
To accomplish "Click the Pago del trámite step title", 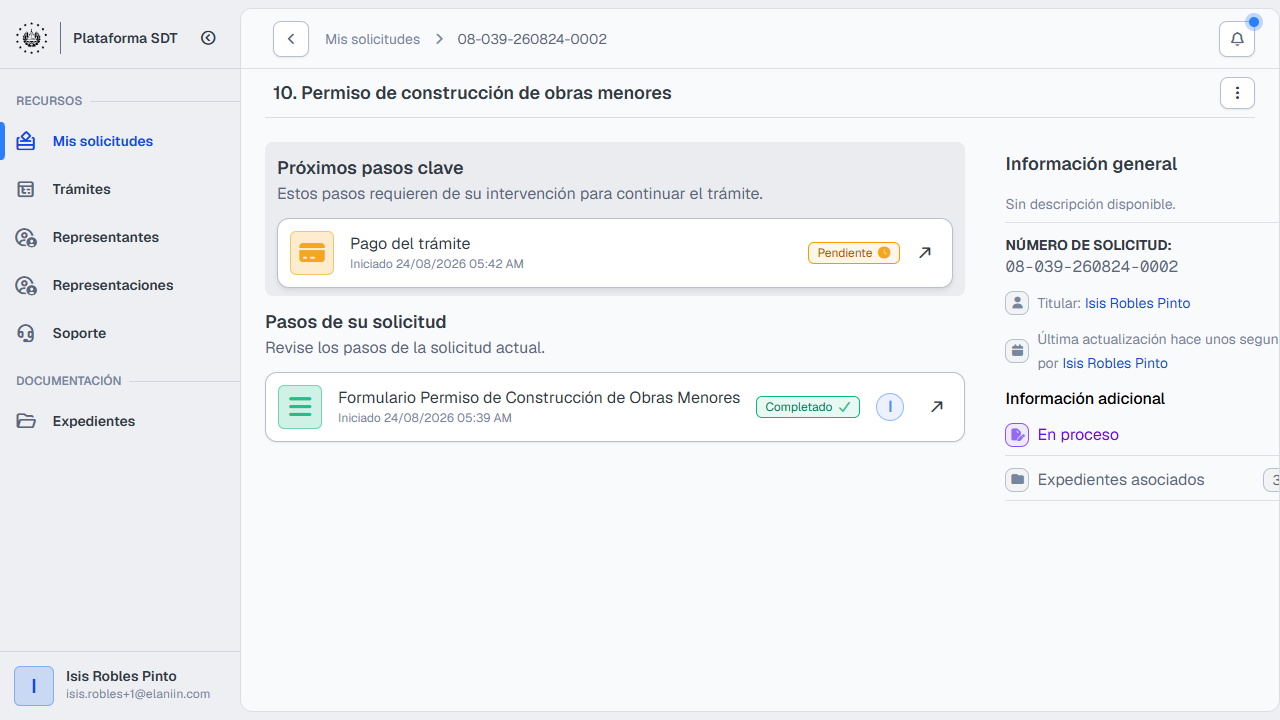I will 410,243.
